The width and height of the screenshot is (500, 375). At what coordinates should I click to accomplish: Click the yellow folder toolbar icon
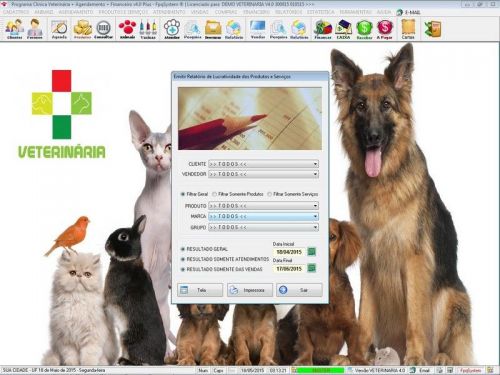[213, 29]
